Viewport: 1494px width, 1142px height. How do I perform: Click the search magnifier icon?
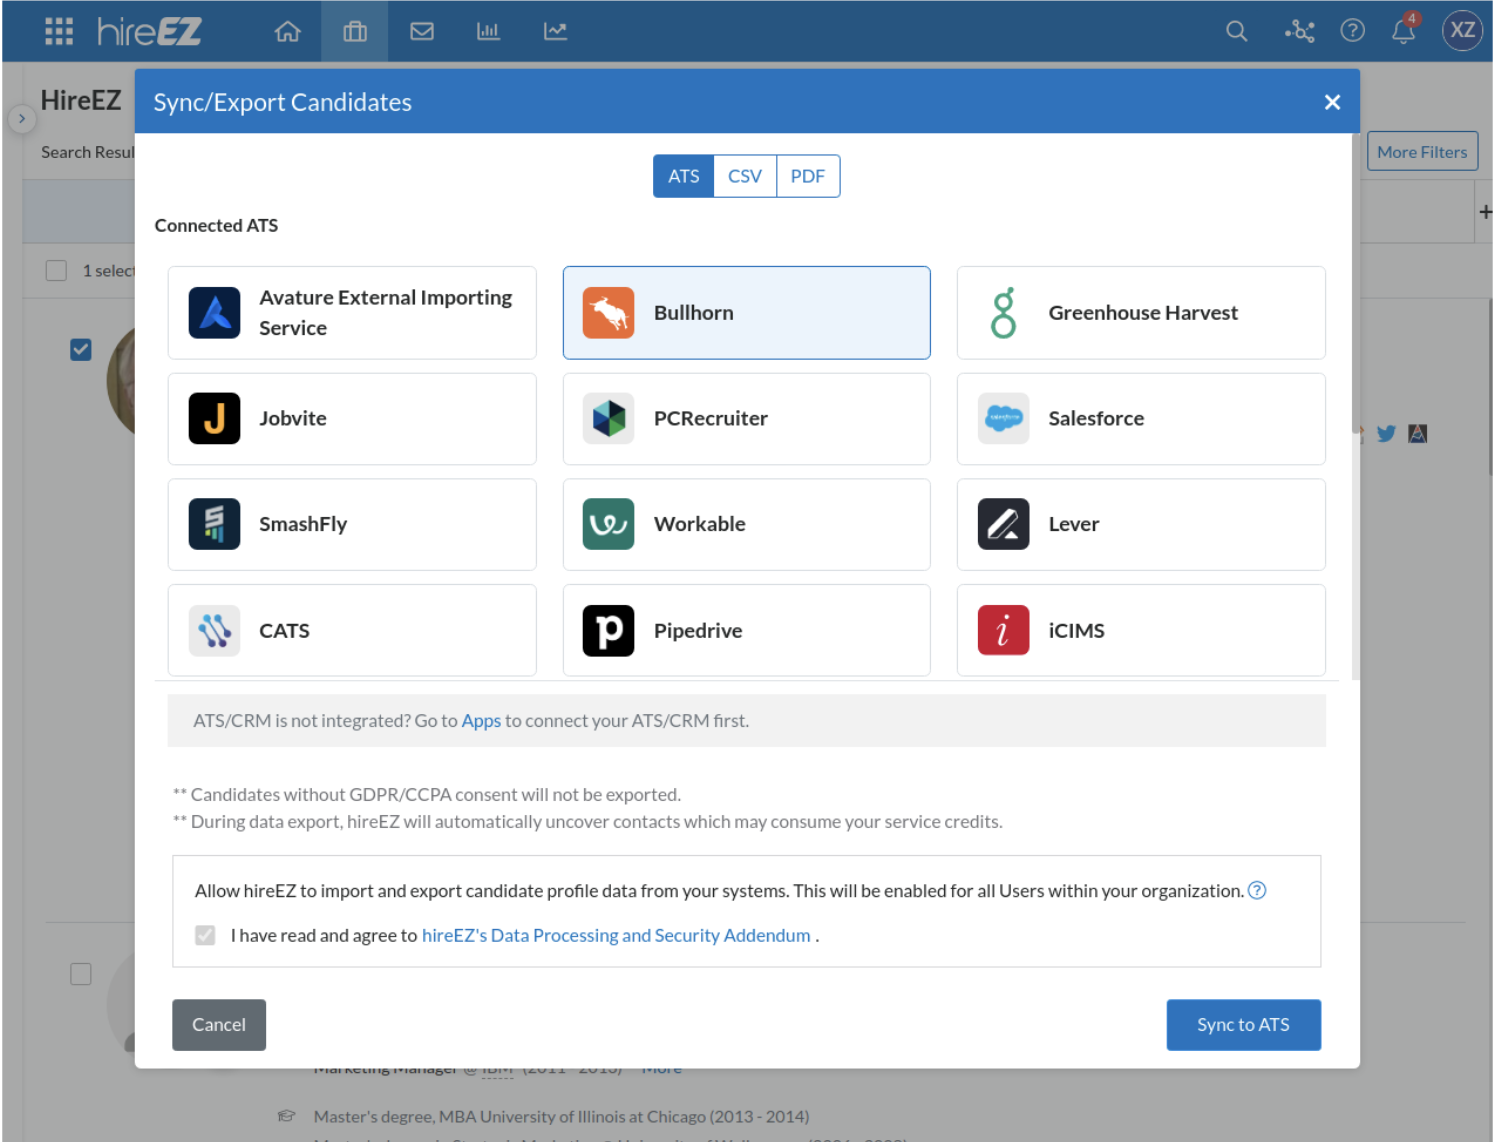pos(1236,32)
